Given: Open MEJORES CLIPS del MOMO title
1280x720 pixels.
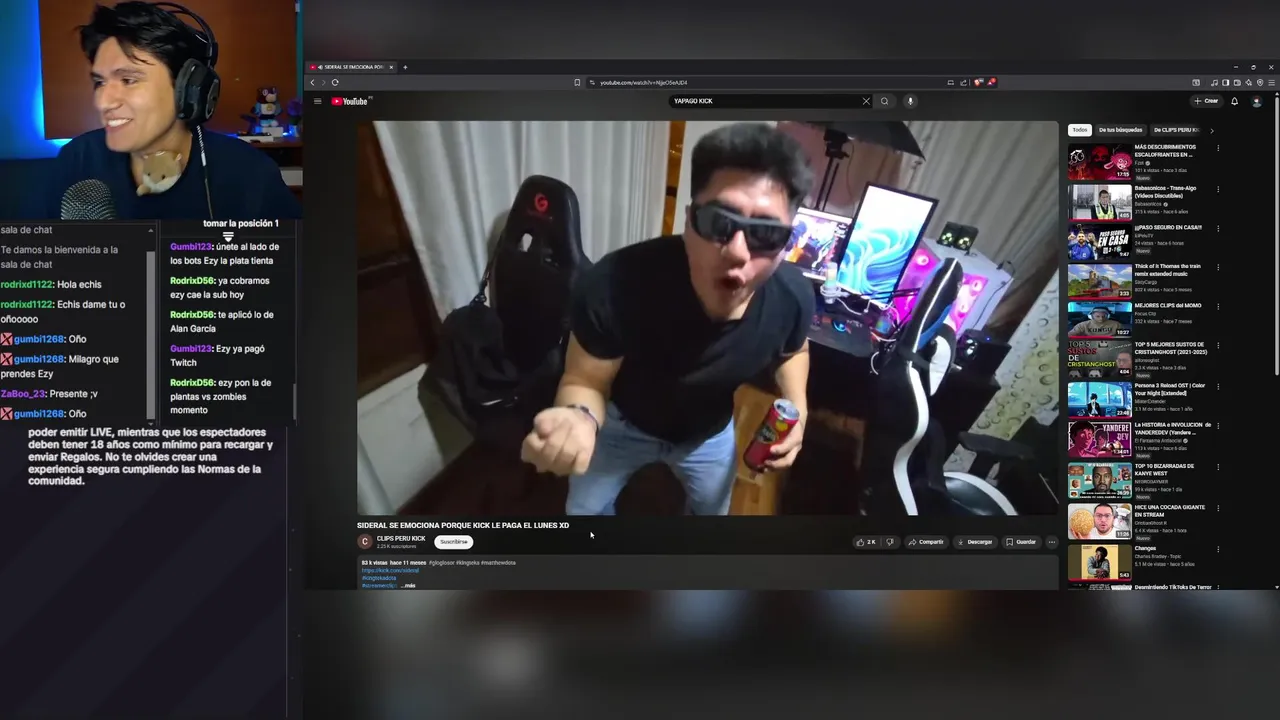Looking at the screenshot, I should [1168, 306].
